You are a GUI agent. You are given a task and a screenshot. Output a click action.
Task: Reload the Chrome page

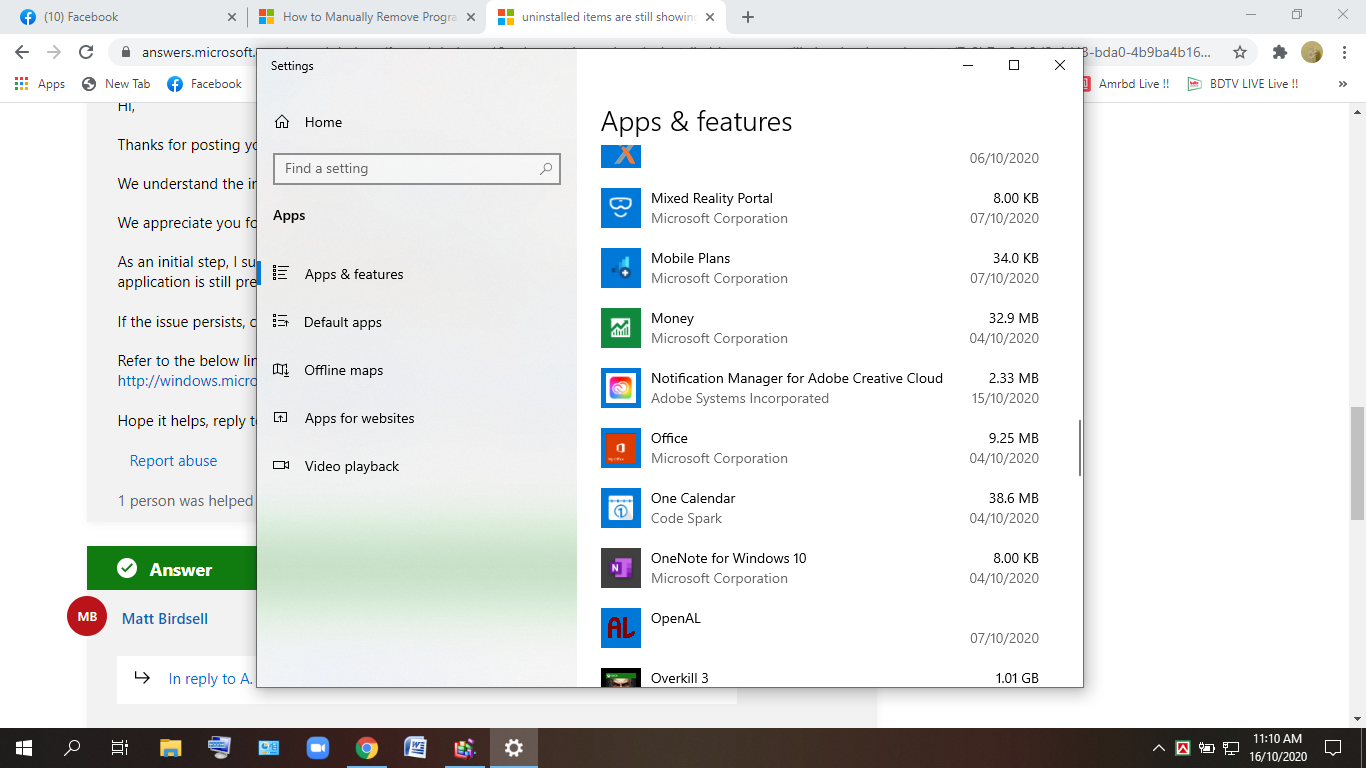pos(86,52)
